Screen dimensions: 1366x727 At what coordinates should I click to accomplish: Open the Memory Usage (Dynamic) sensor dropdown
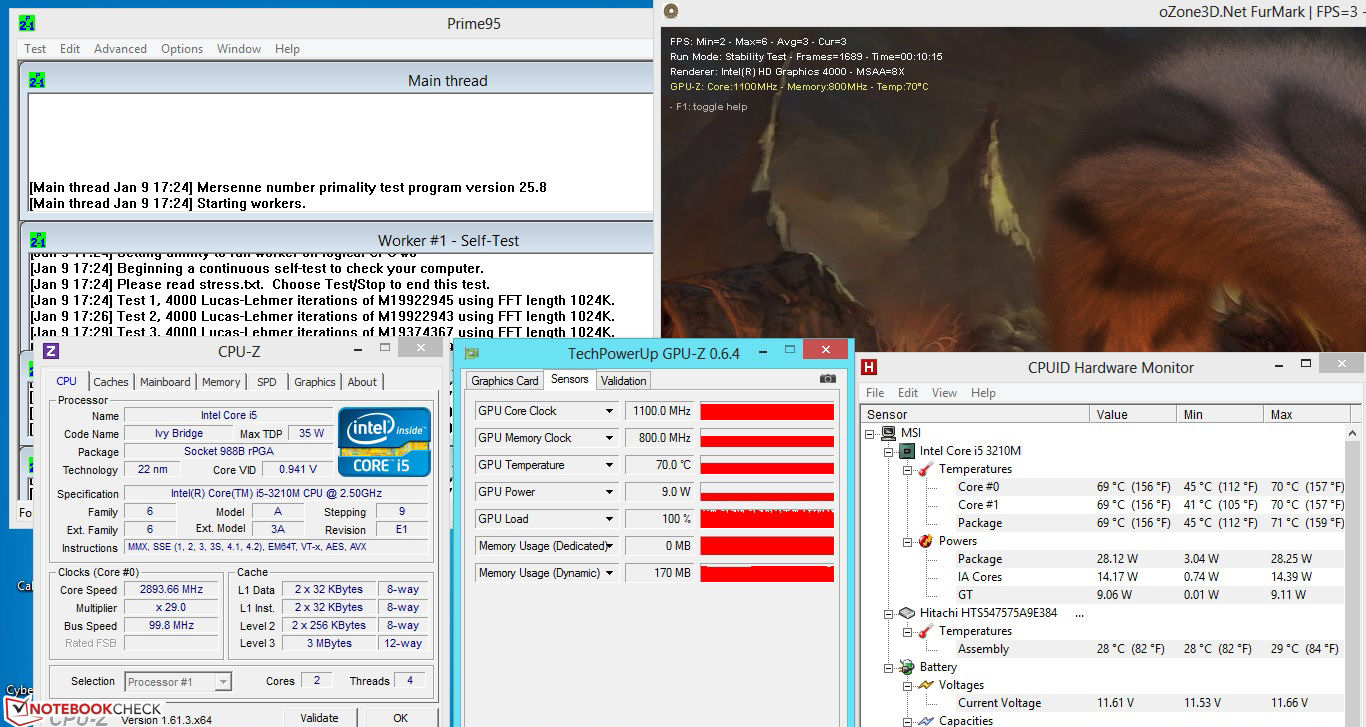[609, 573]
